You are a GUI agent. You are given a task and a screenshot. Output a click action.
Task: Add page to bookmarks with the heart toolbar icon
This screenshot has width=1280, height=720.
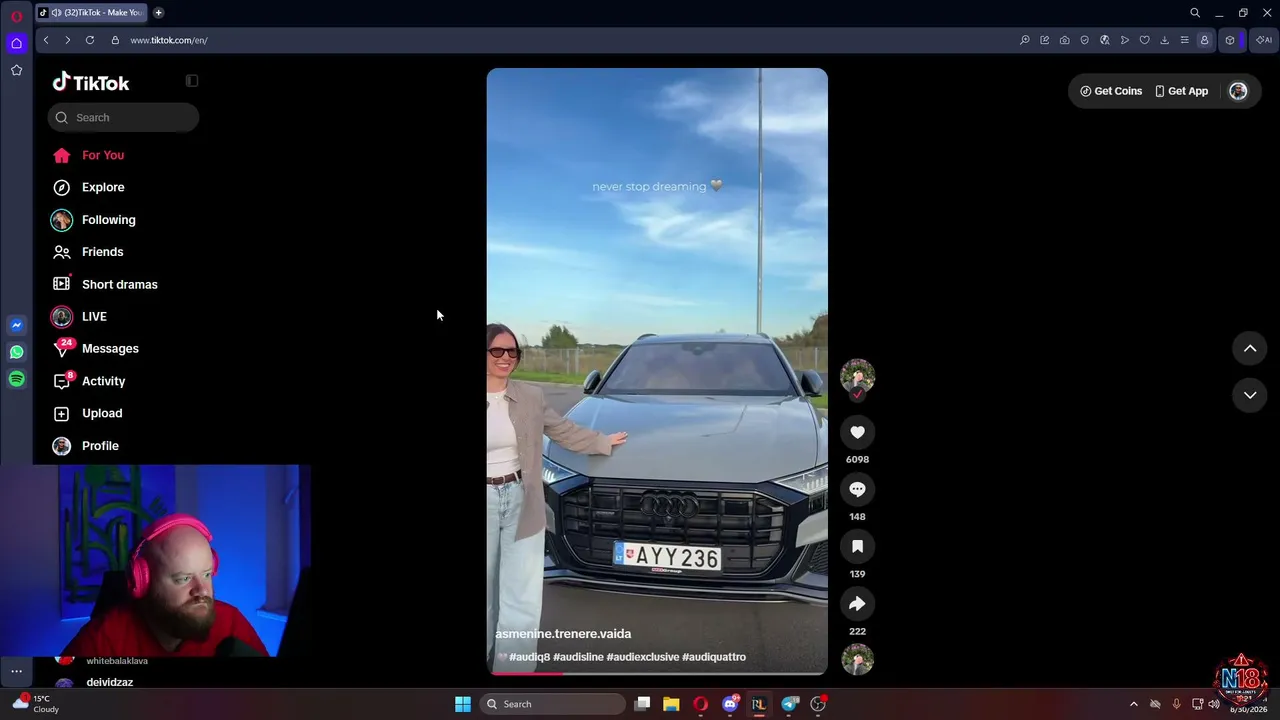[x=1144, y=40]
